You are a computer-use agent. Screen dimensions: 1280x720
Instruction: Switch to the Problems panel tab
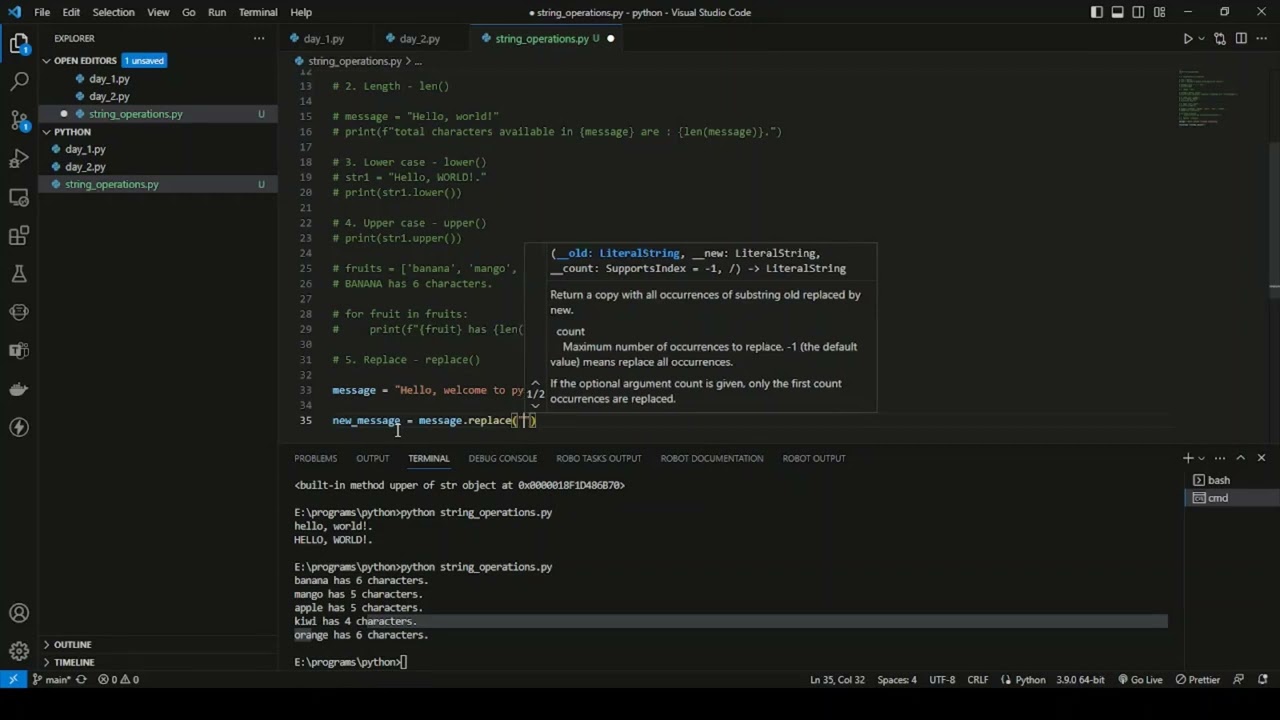pyautogui.click(x=315, y=458)
